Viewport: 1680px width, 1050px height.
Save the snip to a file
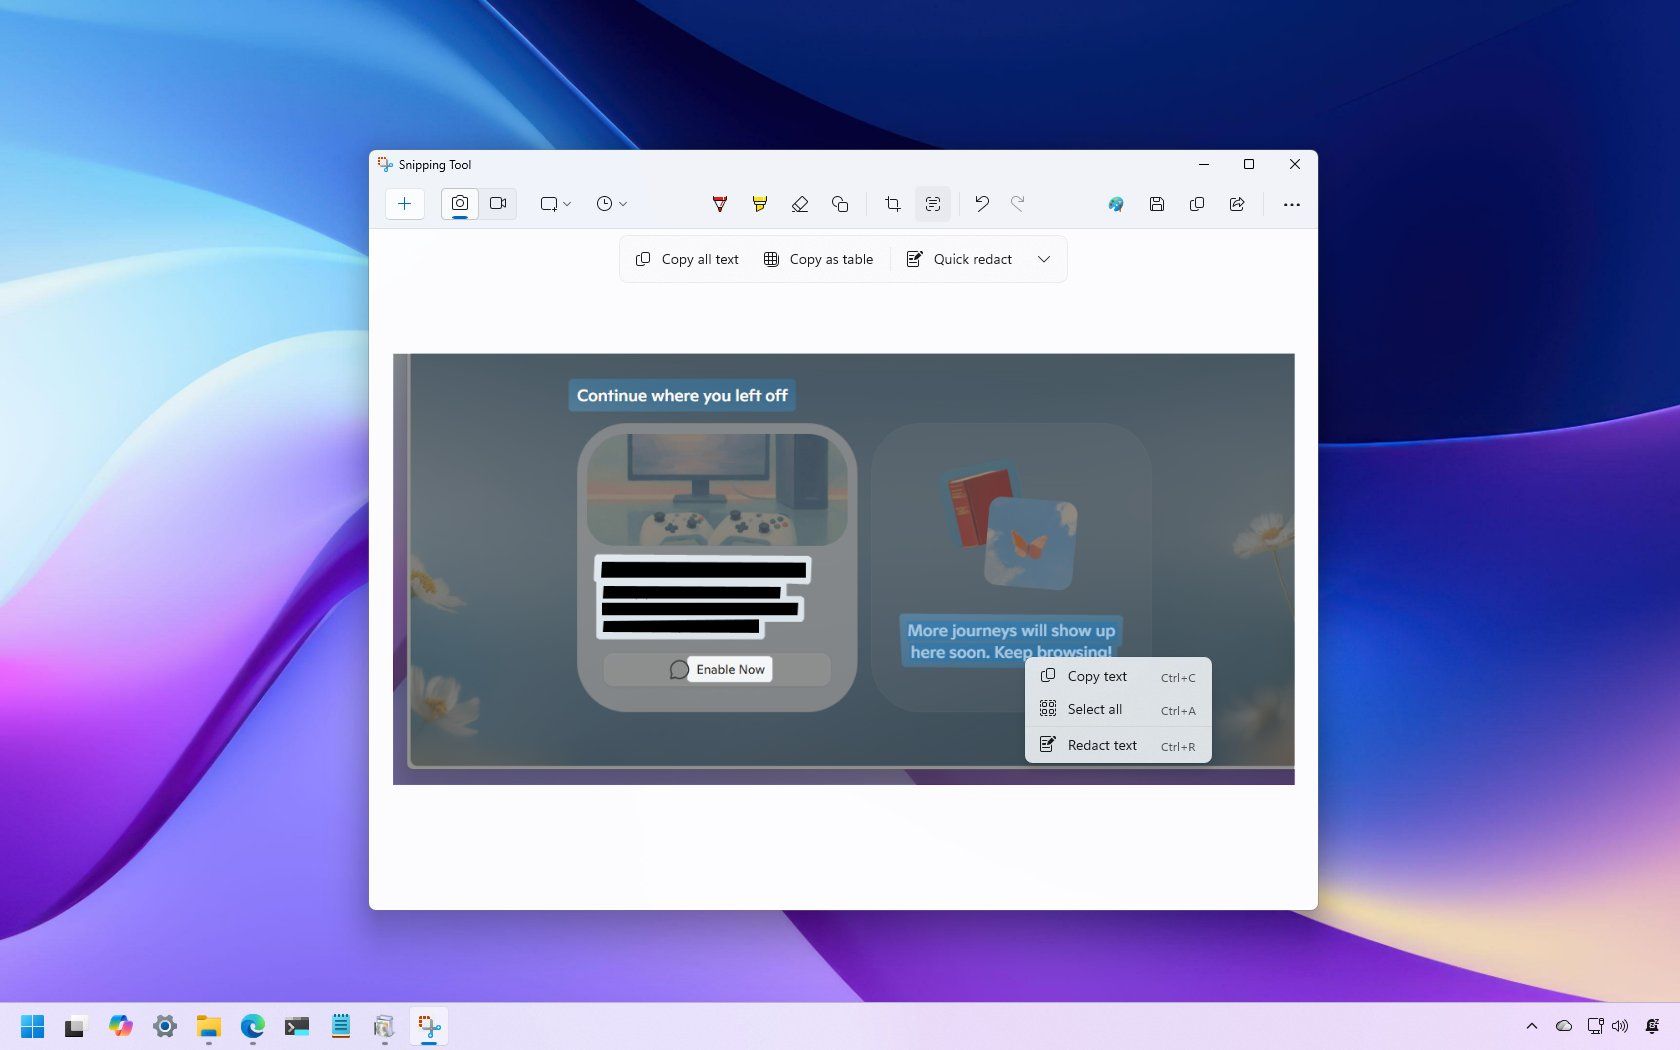(x=1156, y=204)
